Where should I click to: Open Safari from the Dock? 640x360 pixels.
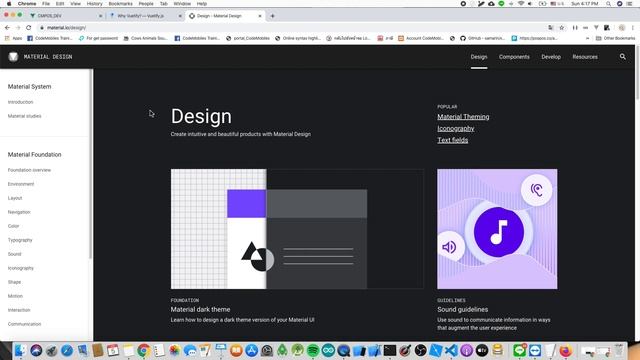tap(67, 351)
